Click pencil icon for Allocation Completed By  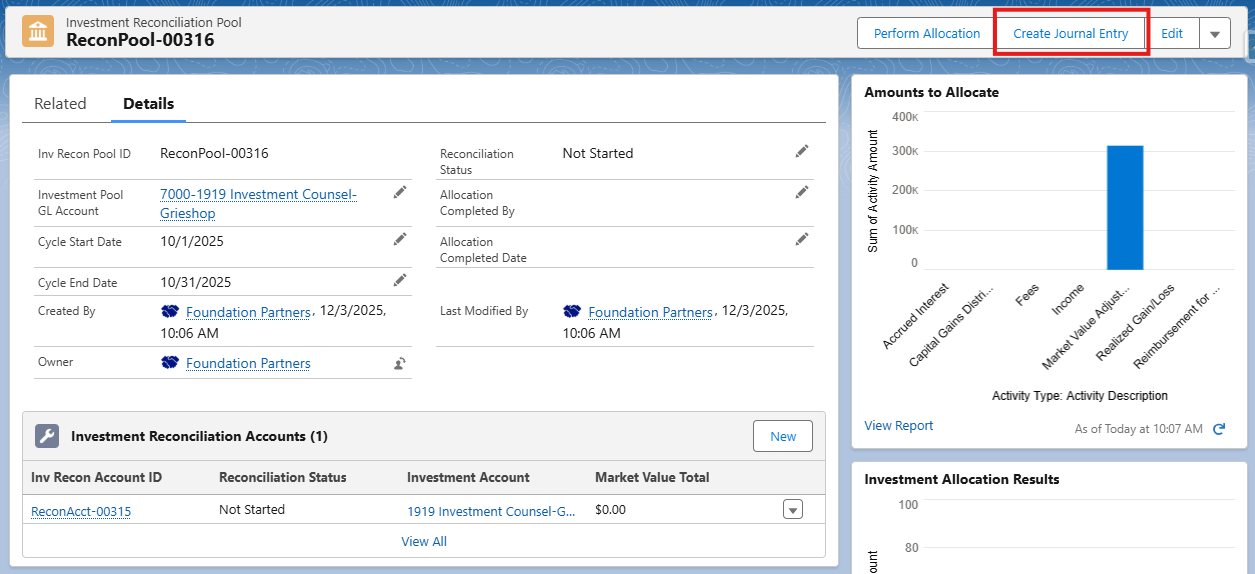pyautogui.click(x=801, y=192)
